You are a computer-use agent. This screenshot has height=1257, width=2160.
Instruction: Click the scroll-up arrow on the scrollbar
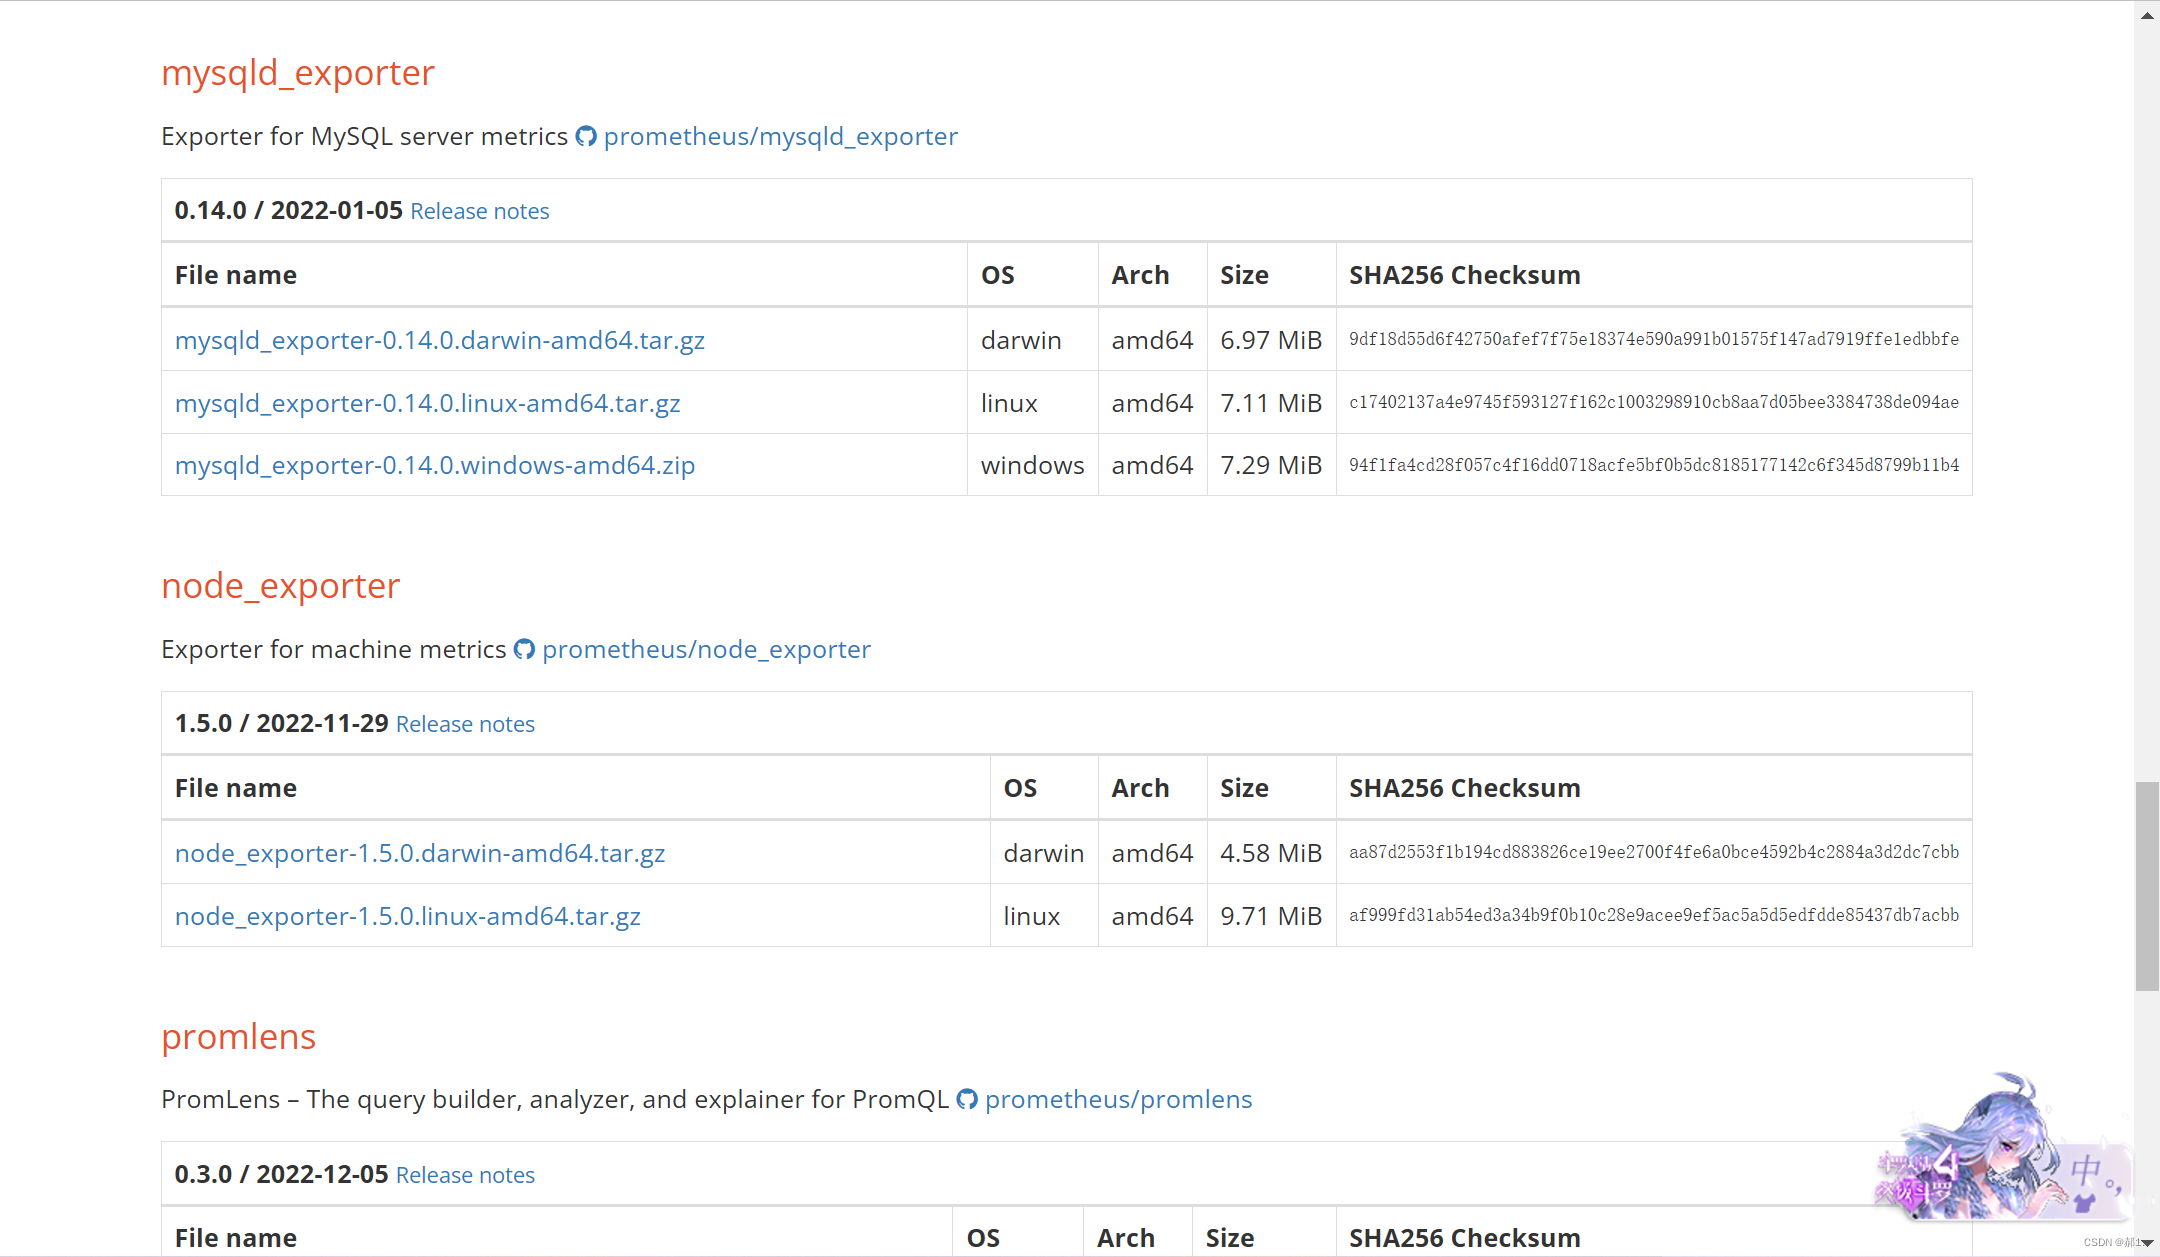[x=2146, y=15]
